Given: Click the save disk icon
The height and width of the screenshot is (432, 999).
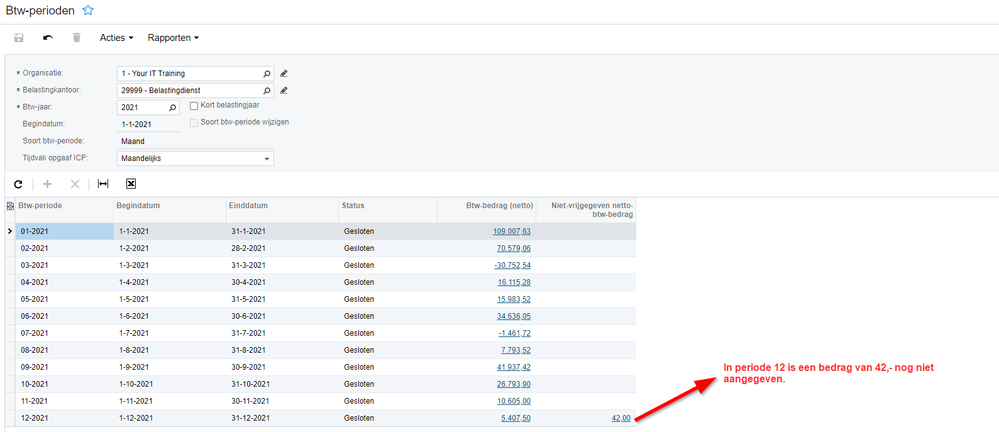Looking at the screenshot, I should 19,38.
